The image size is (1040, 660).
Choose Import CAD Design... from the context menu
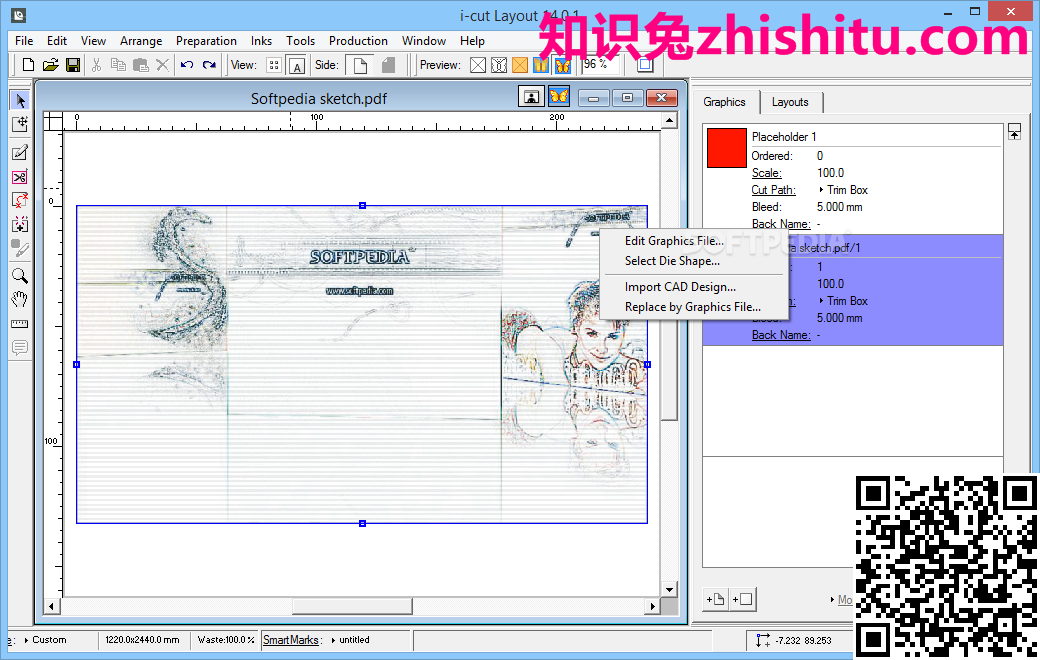(x=680, y=287)
